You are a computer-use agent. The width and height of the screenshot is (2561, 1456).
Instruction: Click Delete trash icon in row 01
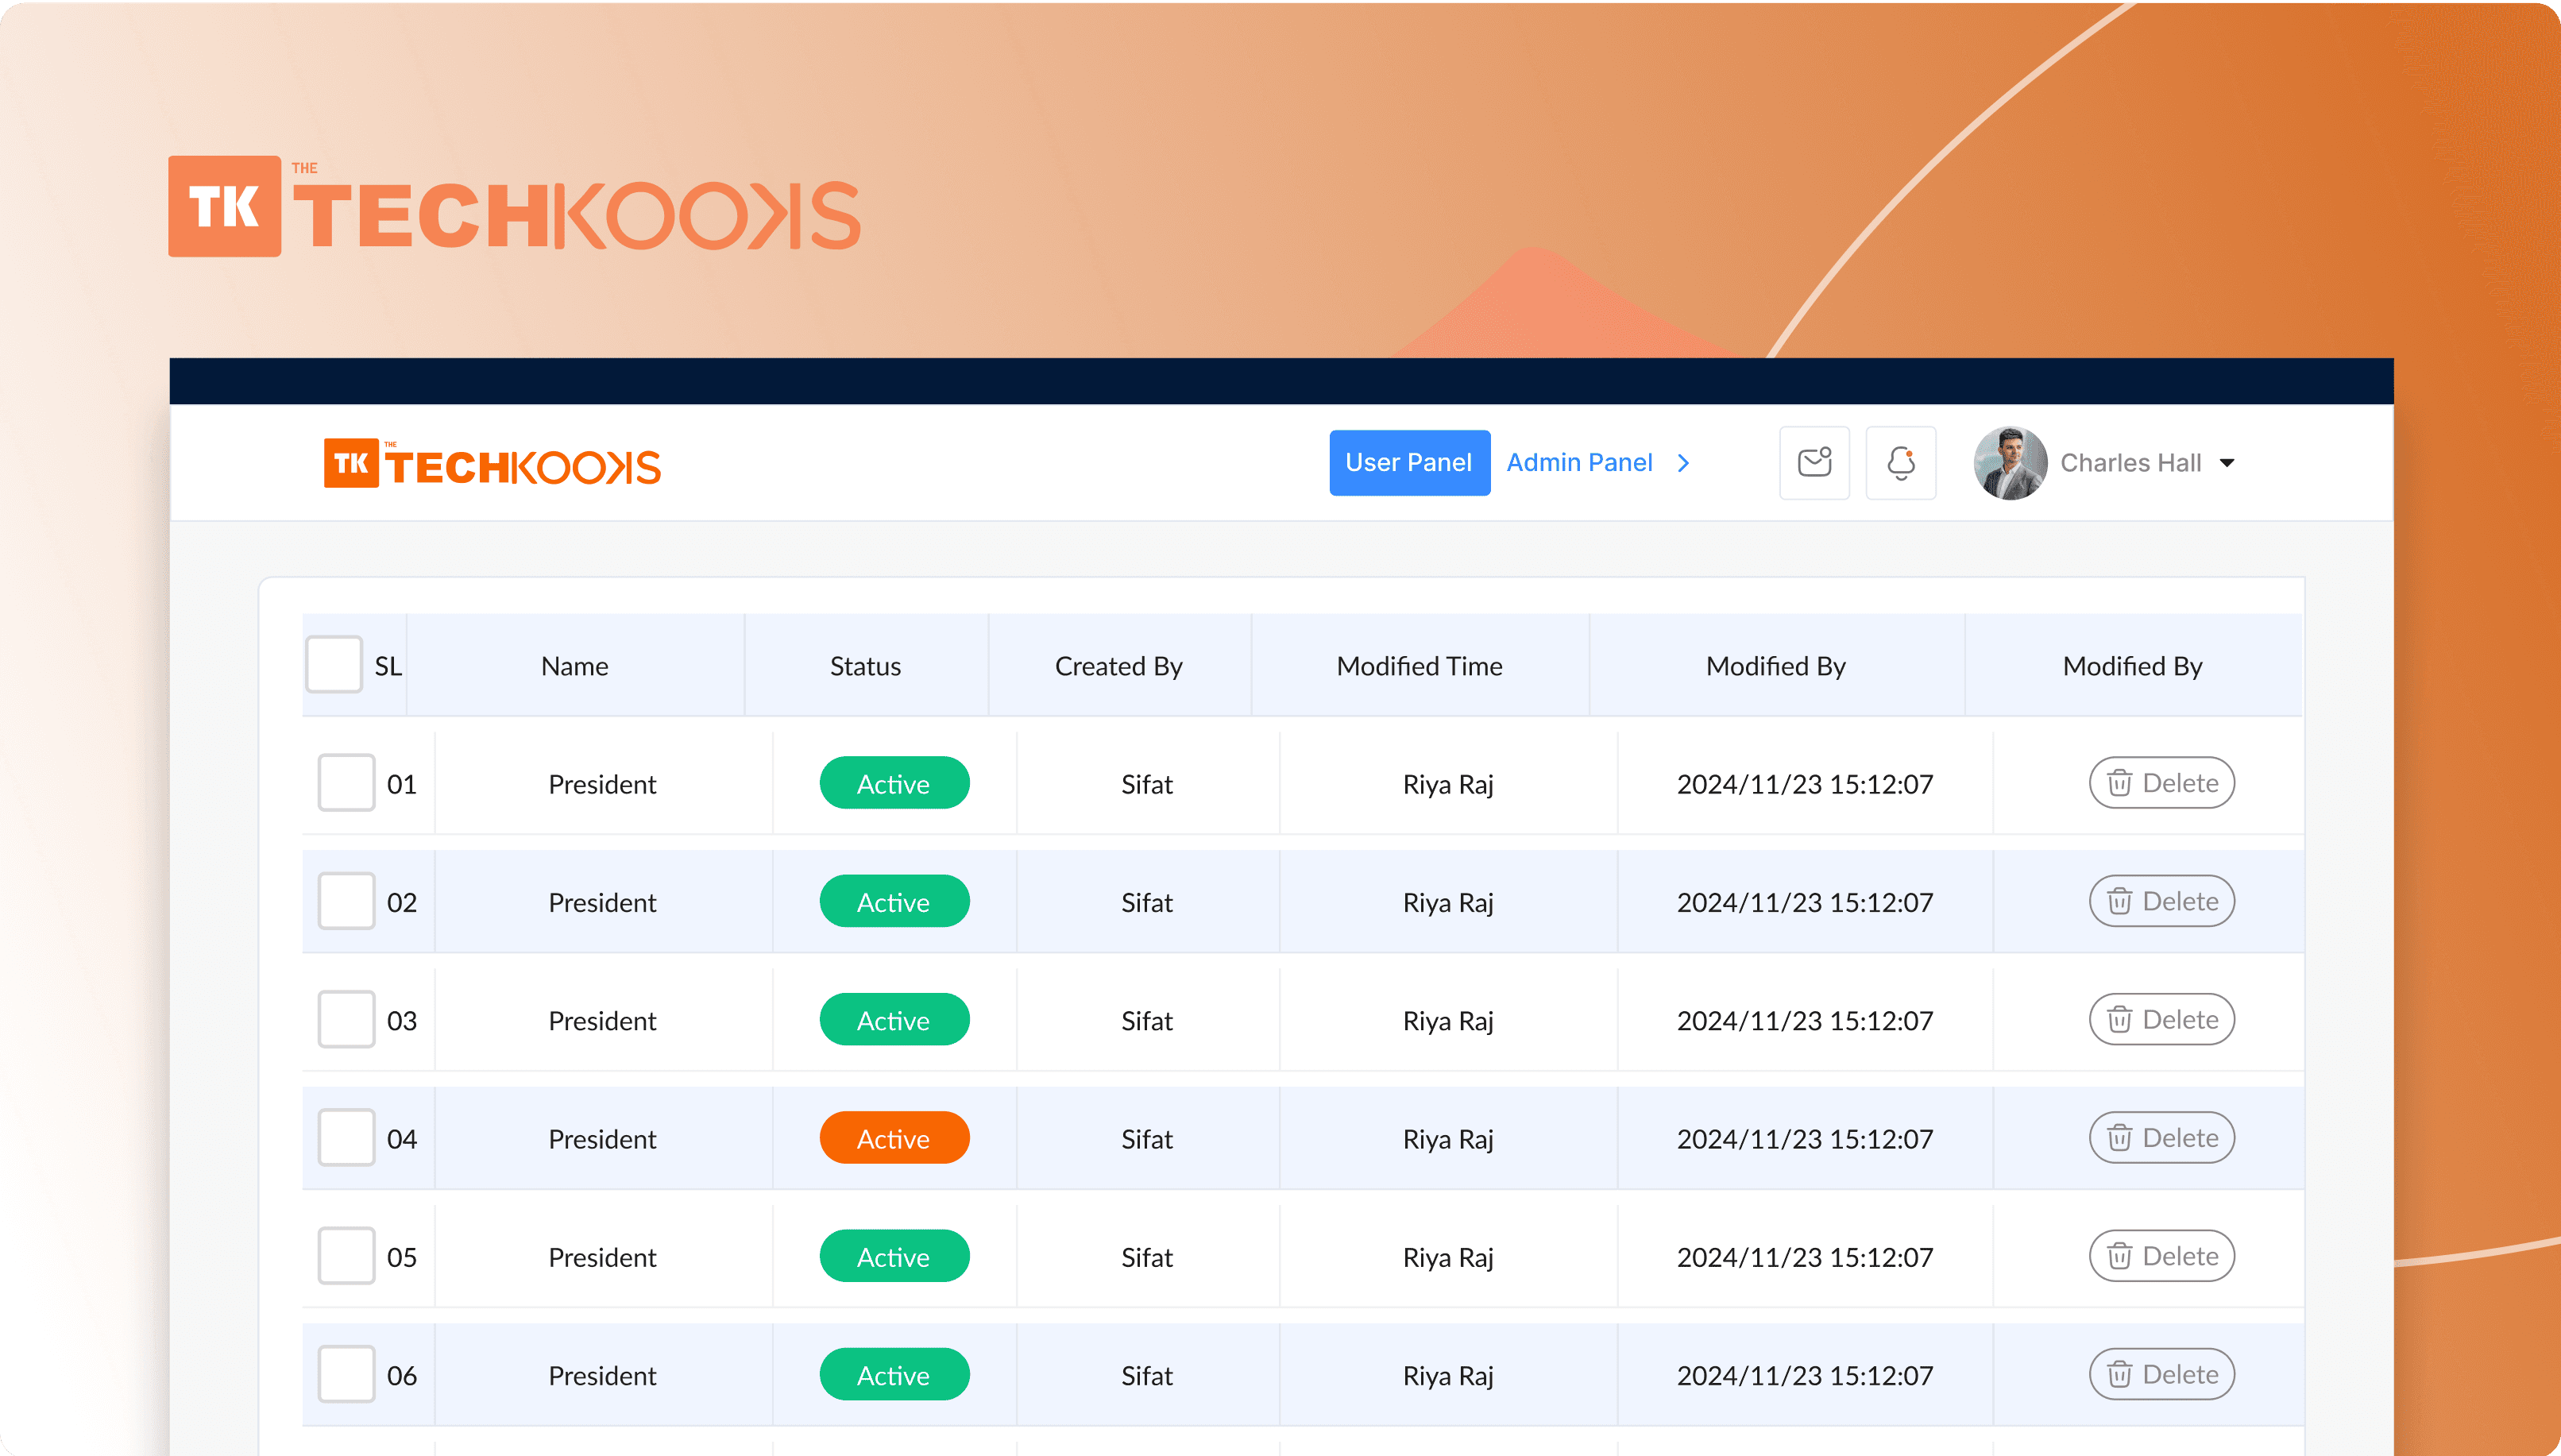point(2119,783)
